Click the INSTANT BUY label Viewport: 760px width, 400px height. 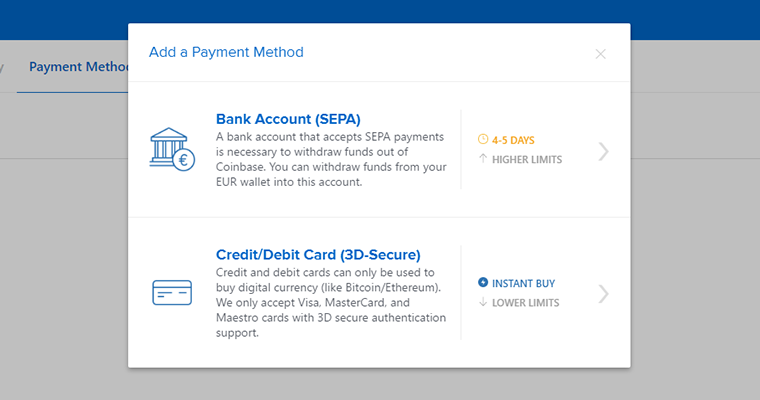tap(523, 283)
